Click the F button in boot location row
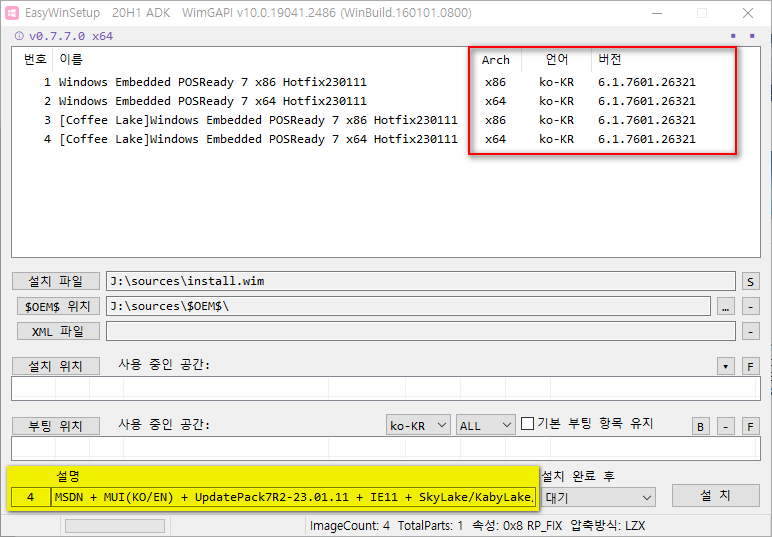 coord(750,426)
